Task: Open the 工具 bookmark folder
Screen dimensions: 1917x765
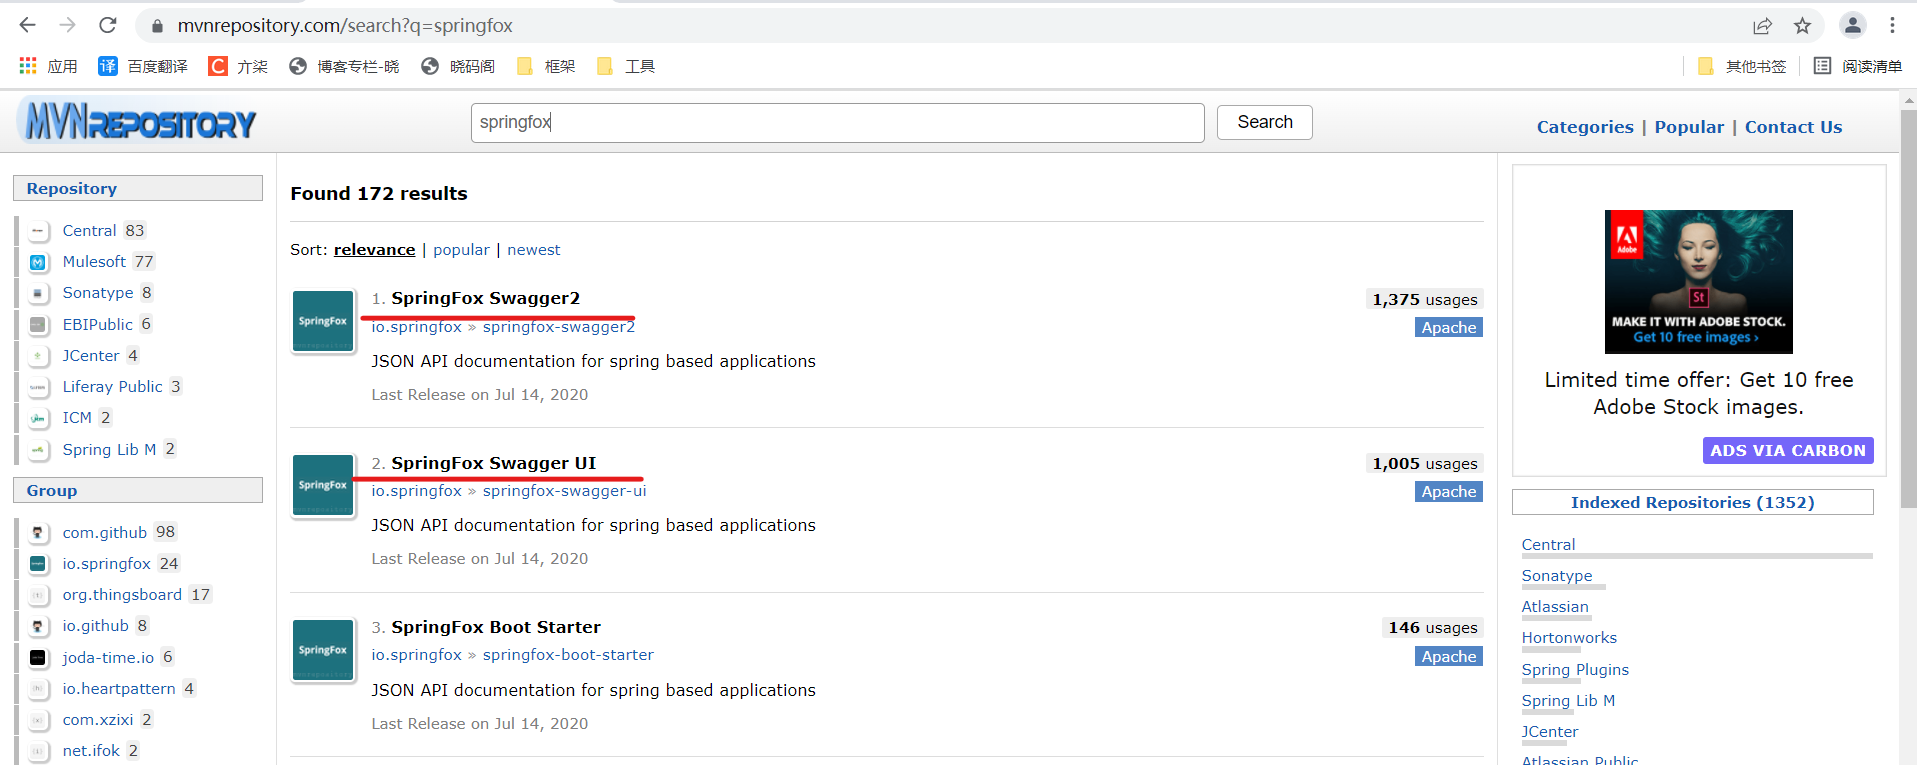Action: (x=626, y=66)
